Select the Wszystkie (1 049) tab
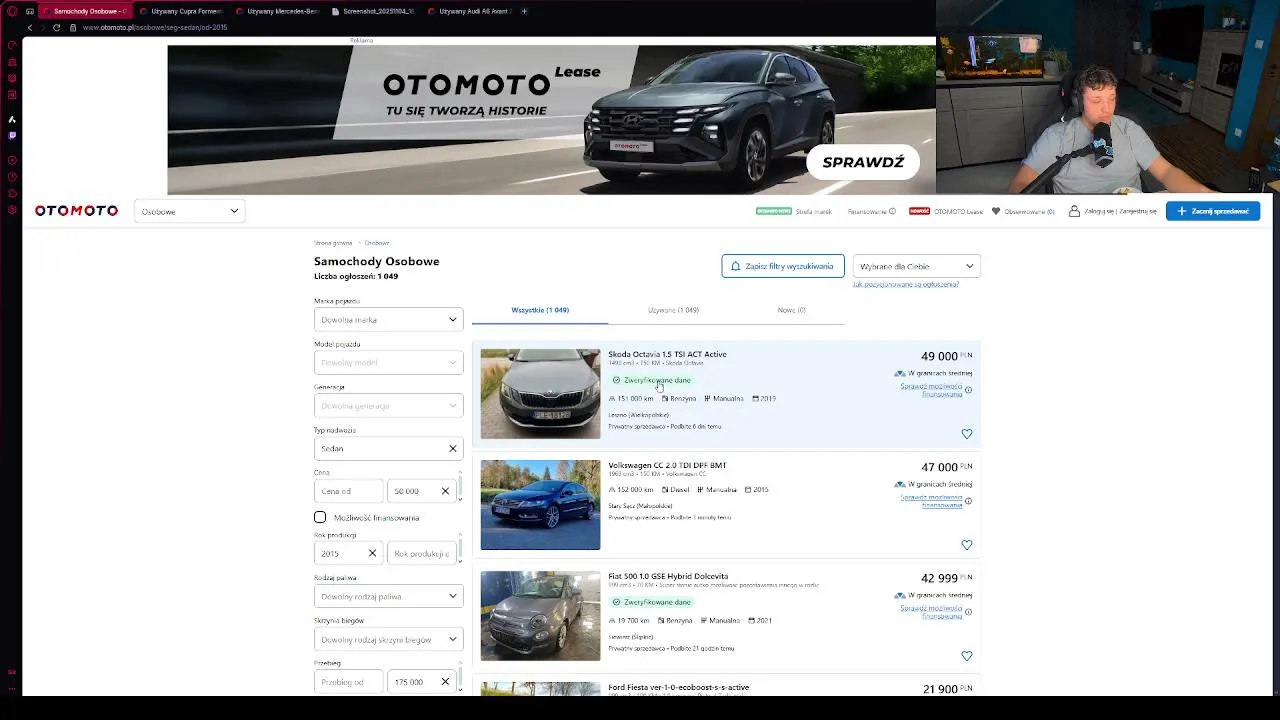The width and height of the screenshot is (1280, 720). click(540, 310)
